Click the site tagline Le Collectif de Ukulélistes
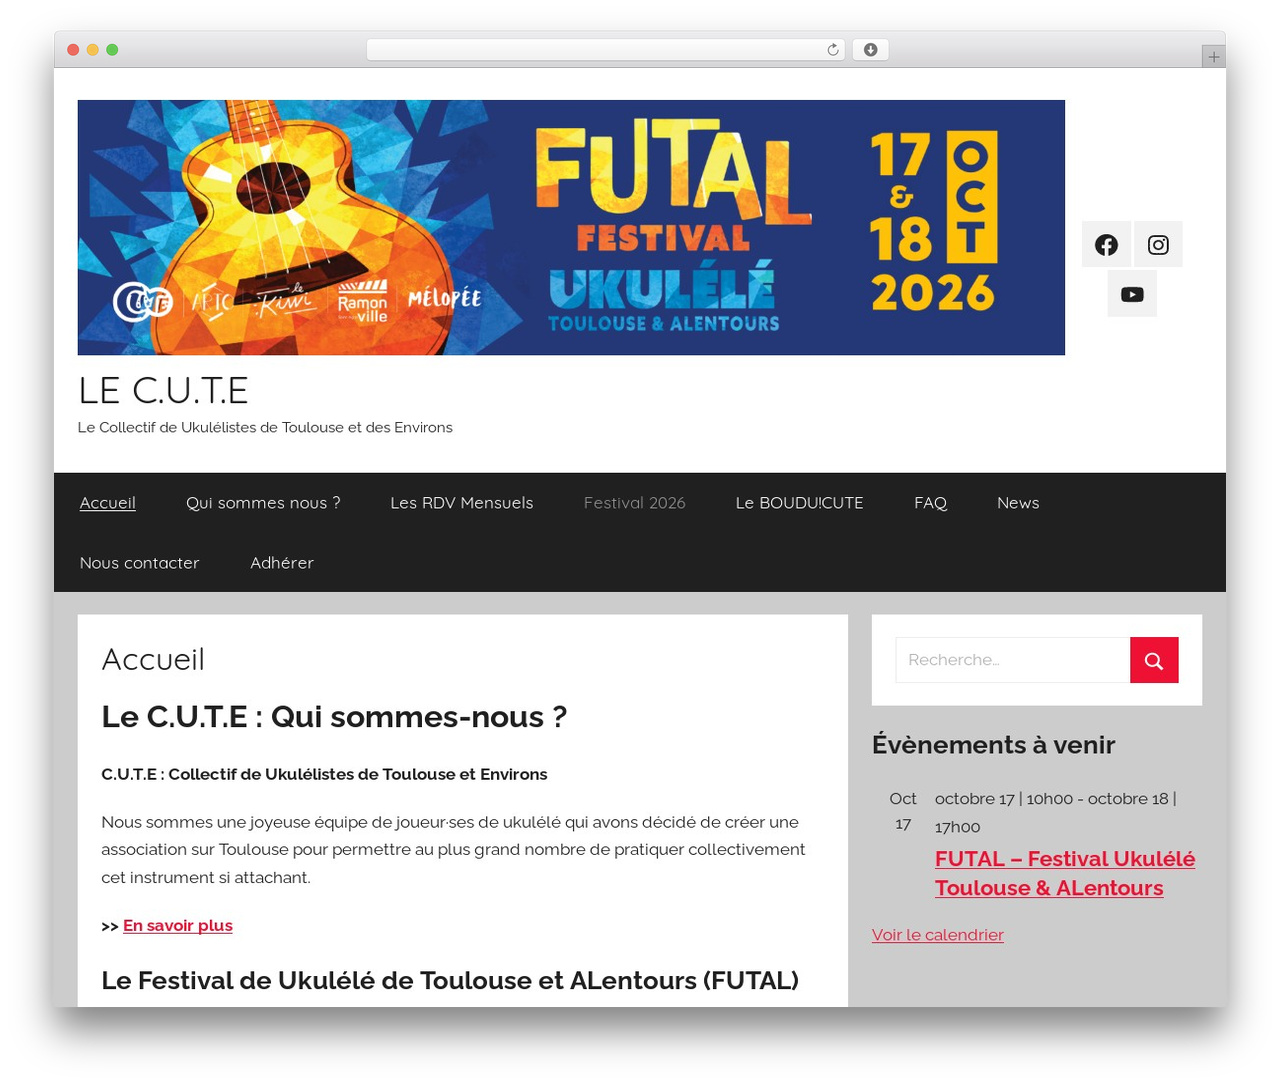1280x1084 pixels. tap(265, 427)
